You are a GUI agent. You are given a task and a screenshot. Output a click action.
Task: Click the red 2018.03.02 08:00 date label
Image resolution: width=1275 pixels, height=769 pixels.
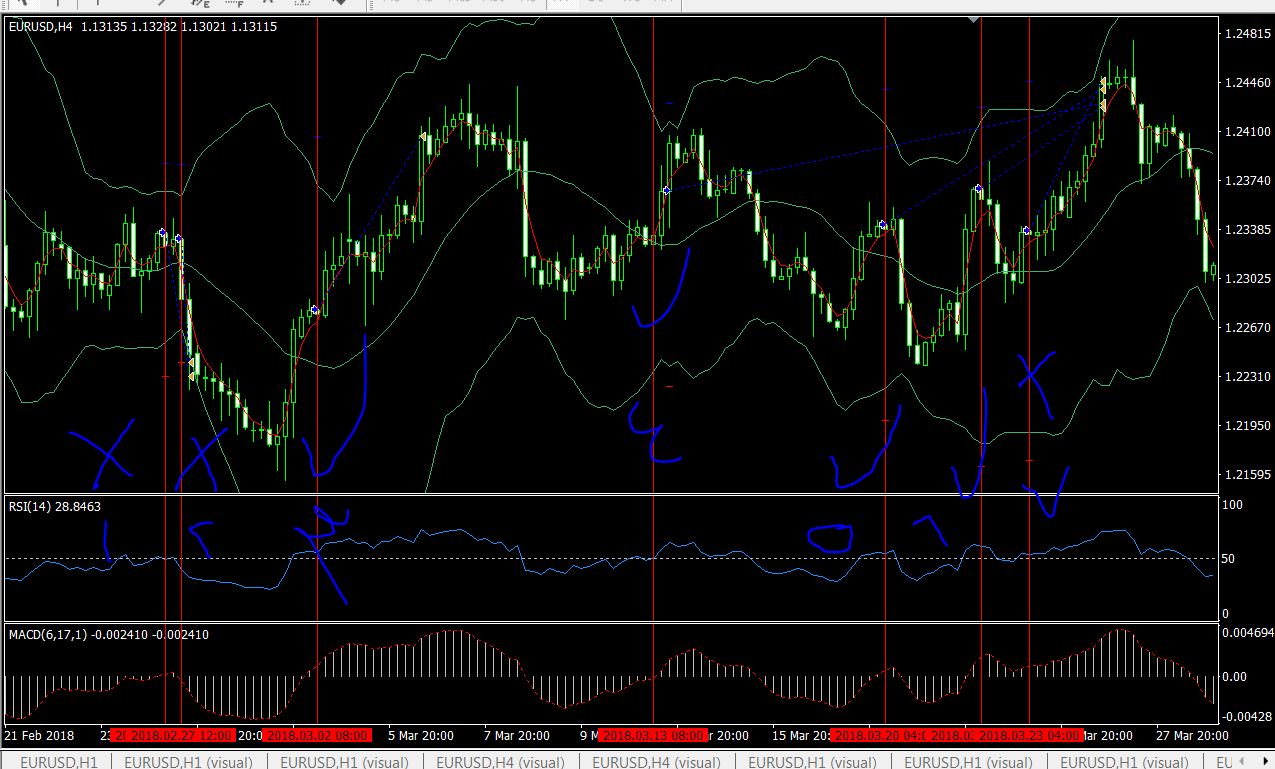[317, 736]
